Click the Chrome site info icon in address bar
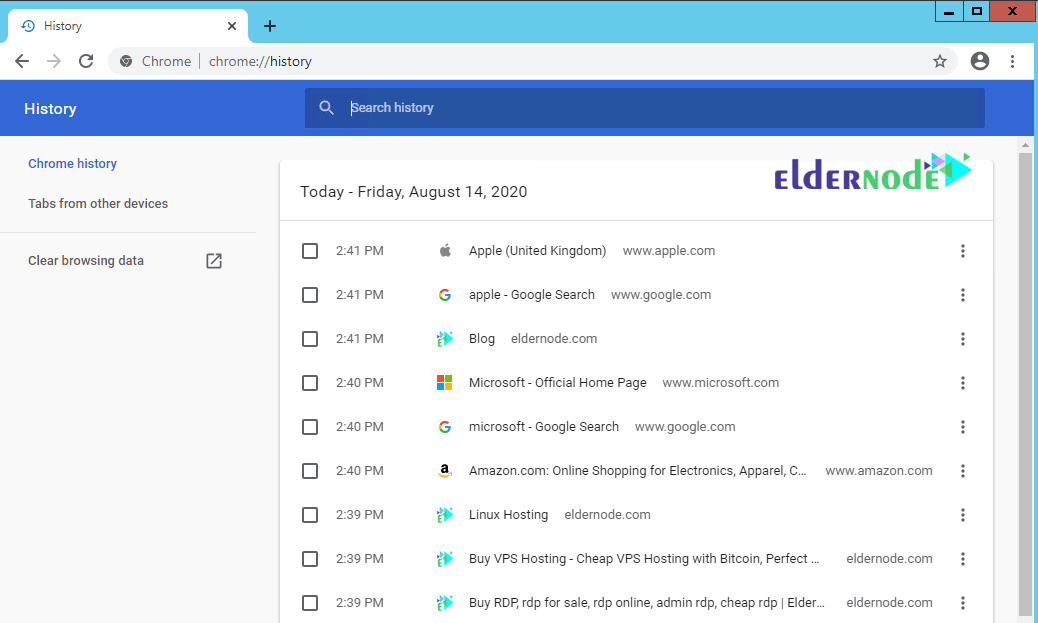This screenshot has width=1038, height=623. point(126,62)
